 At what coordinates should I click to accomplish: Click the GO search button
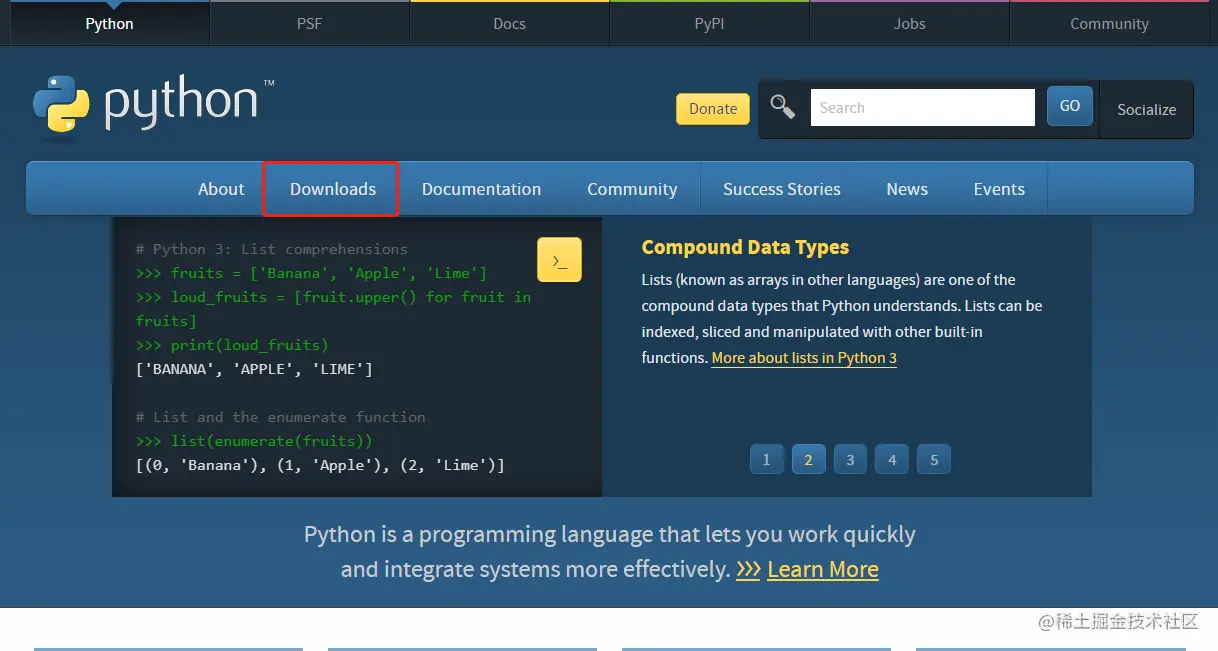point(1070,106)
